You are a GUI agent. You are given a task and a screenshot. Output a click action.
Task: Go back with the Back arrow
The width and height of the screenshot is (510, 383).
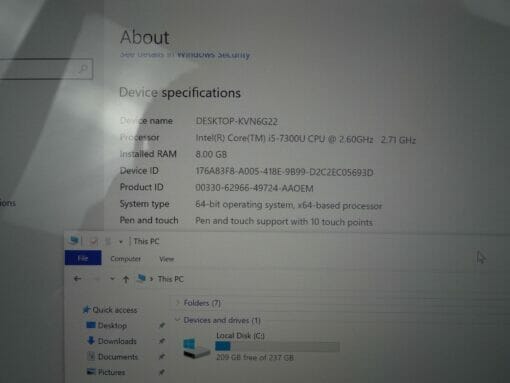[x=77, y=279]
